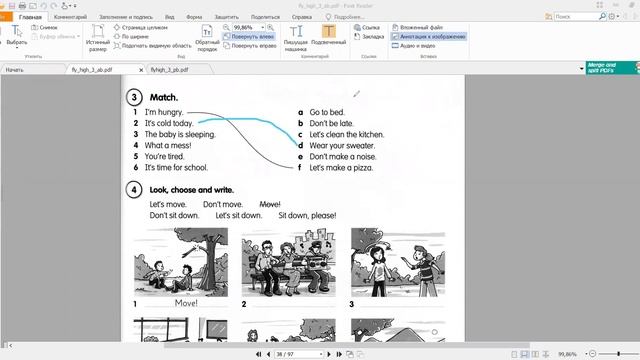640x360 pixels.
Task: Select Пишущая машинка typewriter tool
Action: (x=296, y=38)
